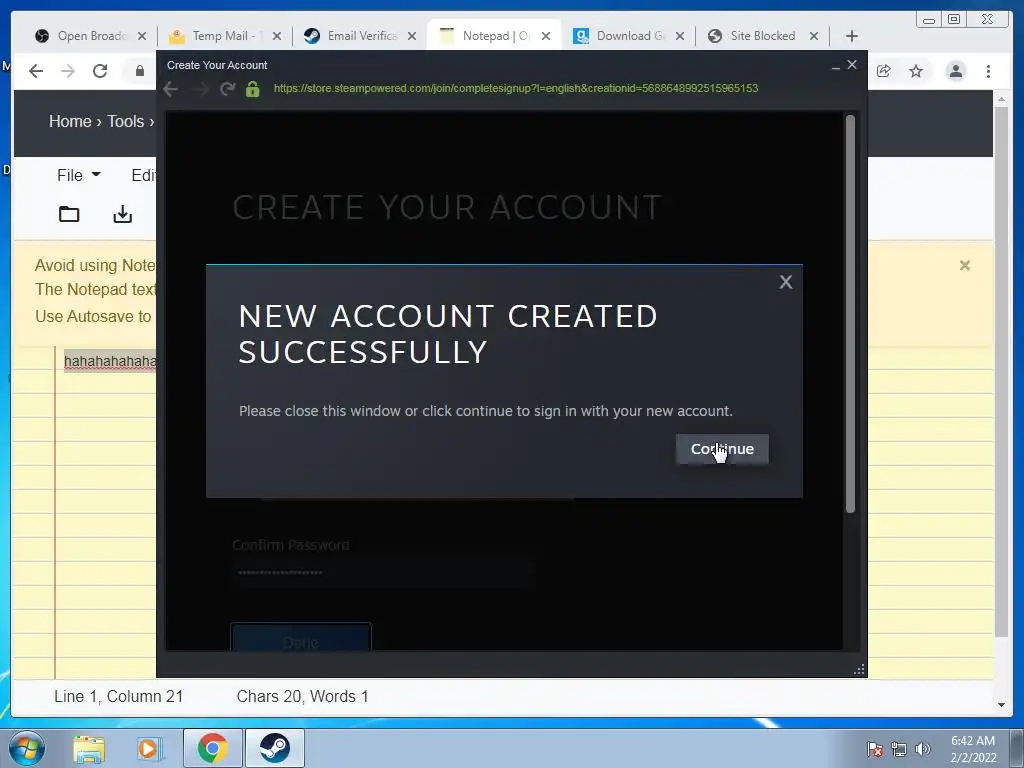Viewport: 1024px width, 768px height.
Task: Click the resize grip of the Steam window
Action: click(859, 669)
